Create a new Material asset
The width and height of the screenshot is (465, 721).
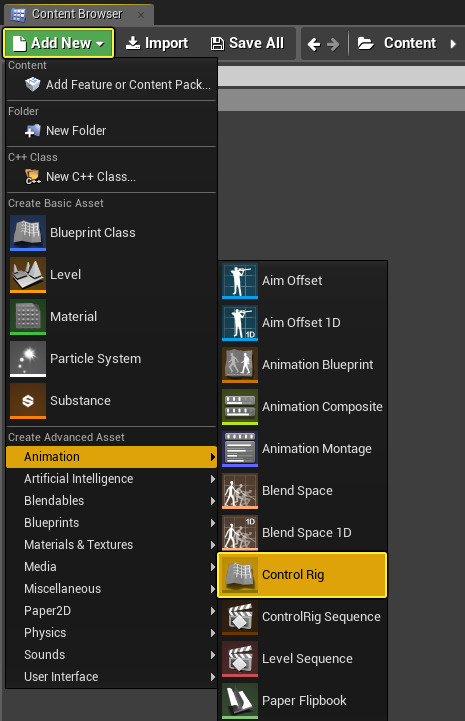[111, 317]
